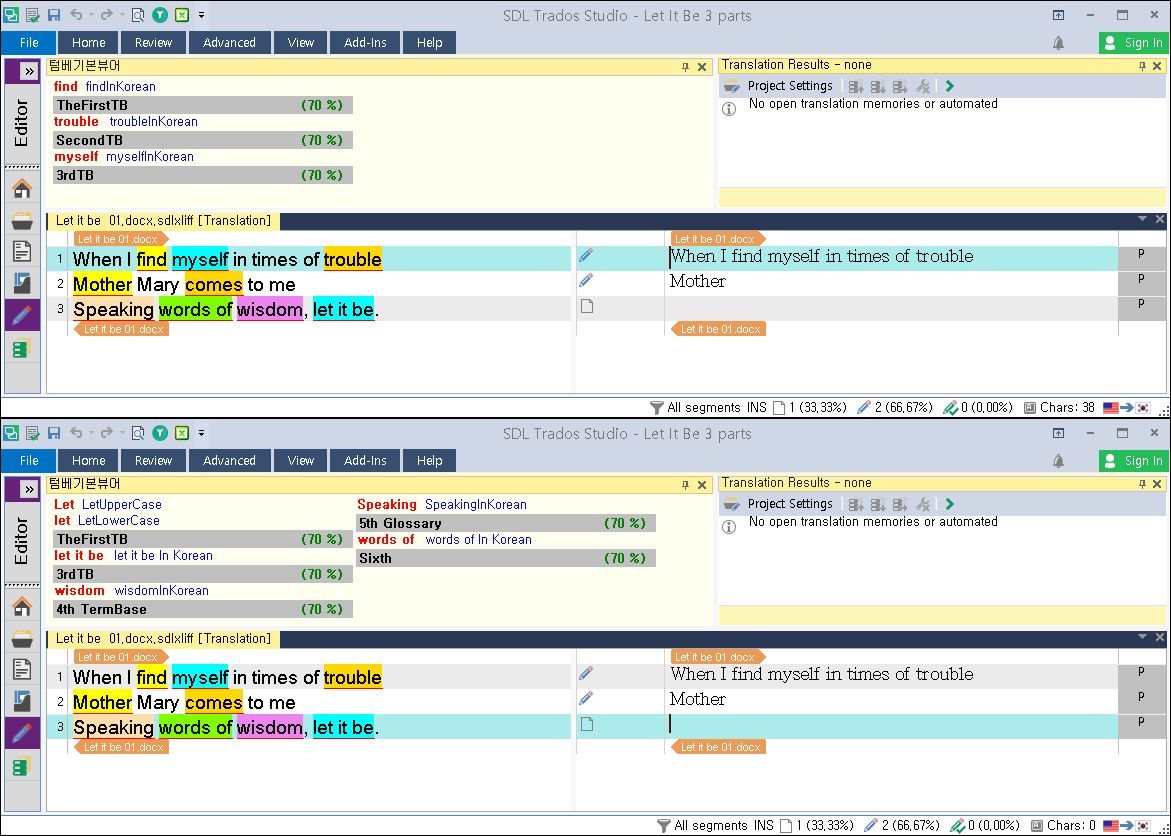Toggle INS insert mode in upper status bar

(x=757, y=408)
